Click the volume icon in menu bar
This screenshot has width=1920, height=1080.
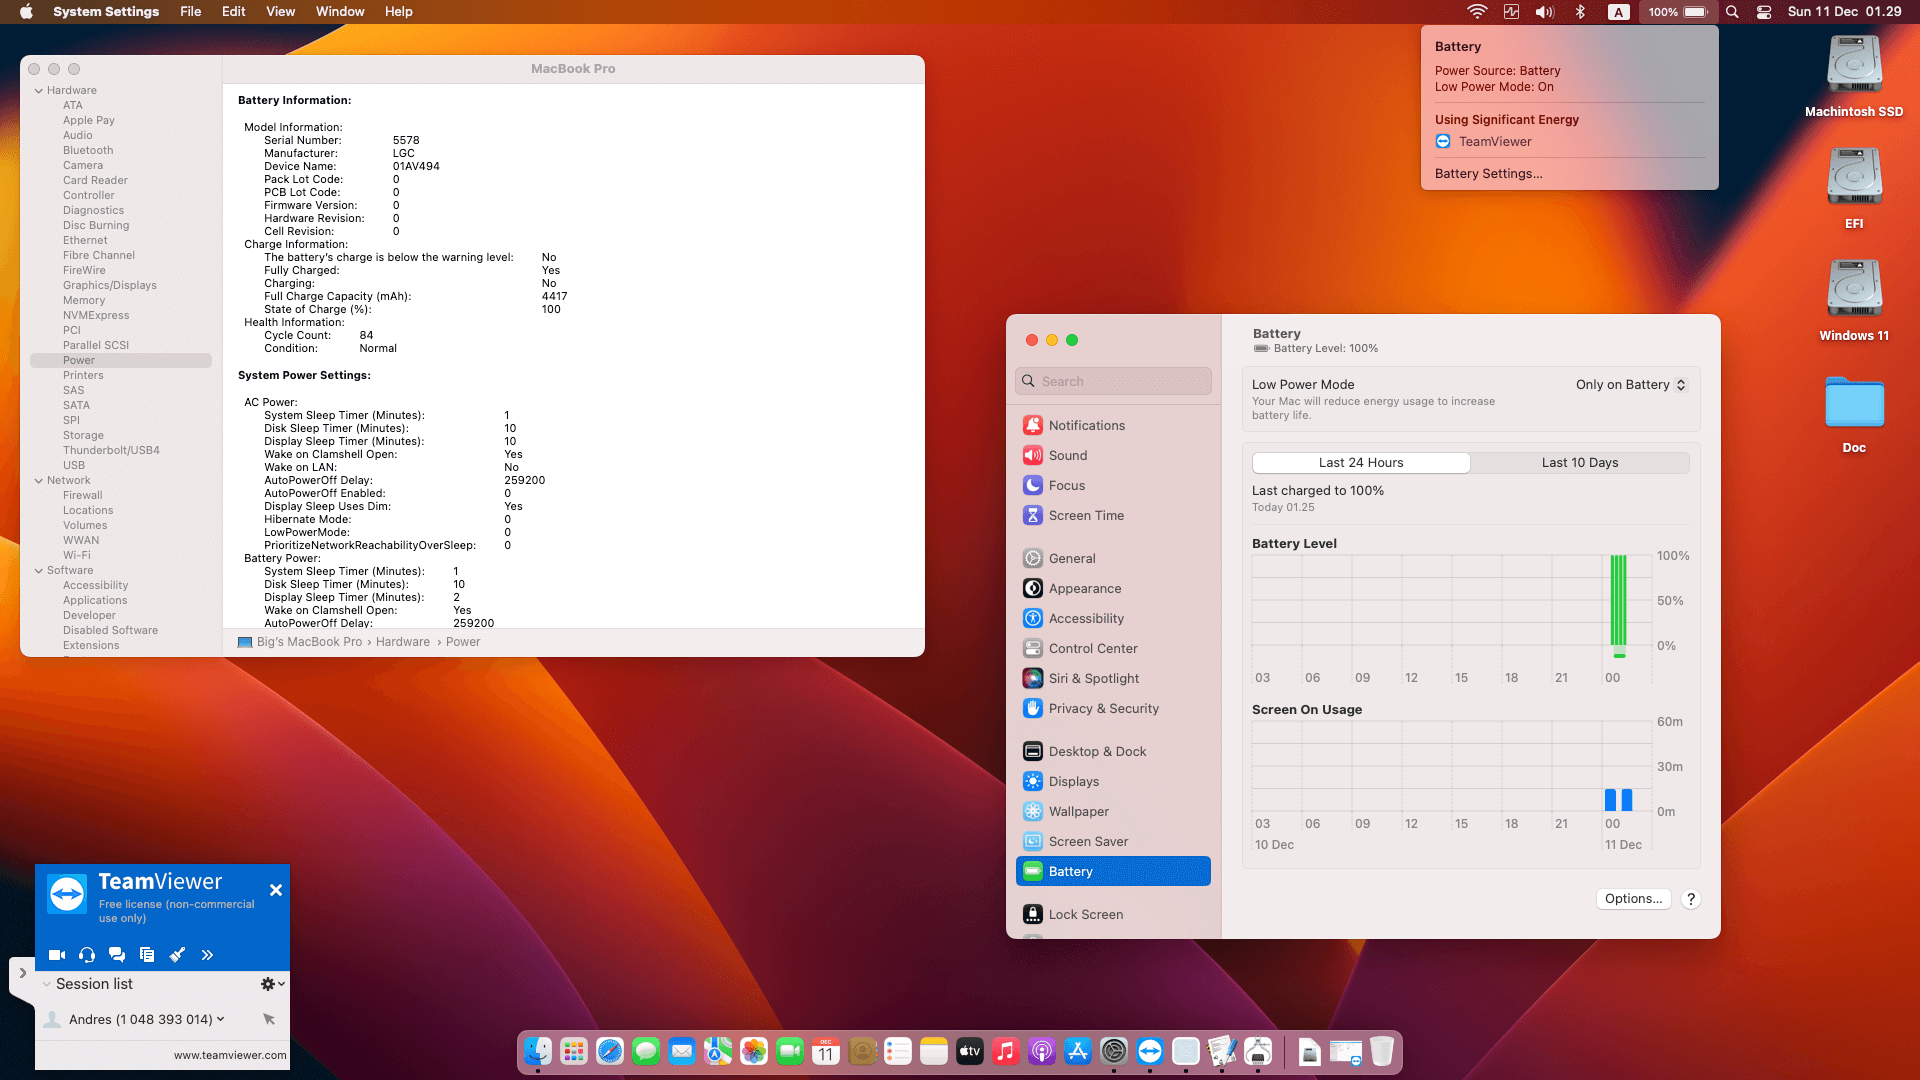click(x=1545, y=12)
